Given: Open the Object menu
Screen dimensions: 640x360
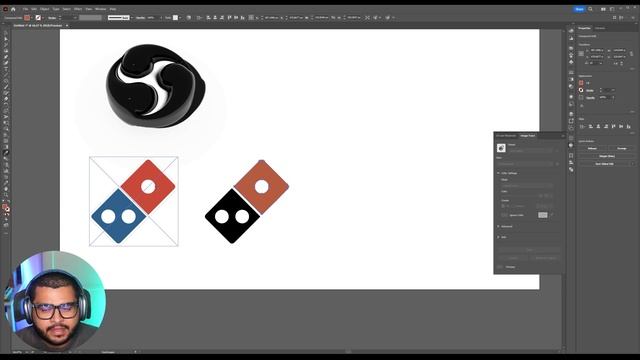Looking at the screenshot, I should pyautogui.click(x=44, y=9).
